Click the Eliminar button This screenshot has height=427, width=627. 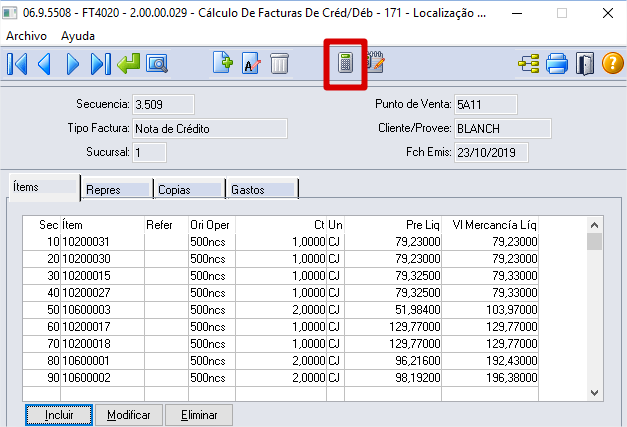click(199, 415)
